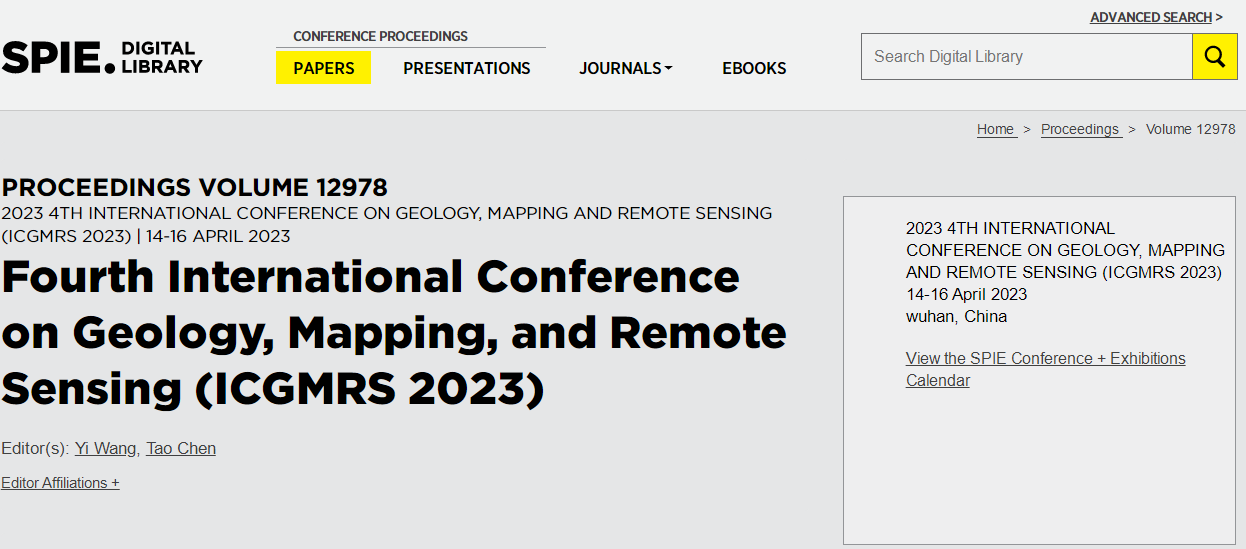Click the sidebar '14-16 April 2023' date
Image resolution: width=1246 pixels, height=549 pixels.
[x=967, y=294]
